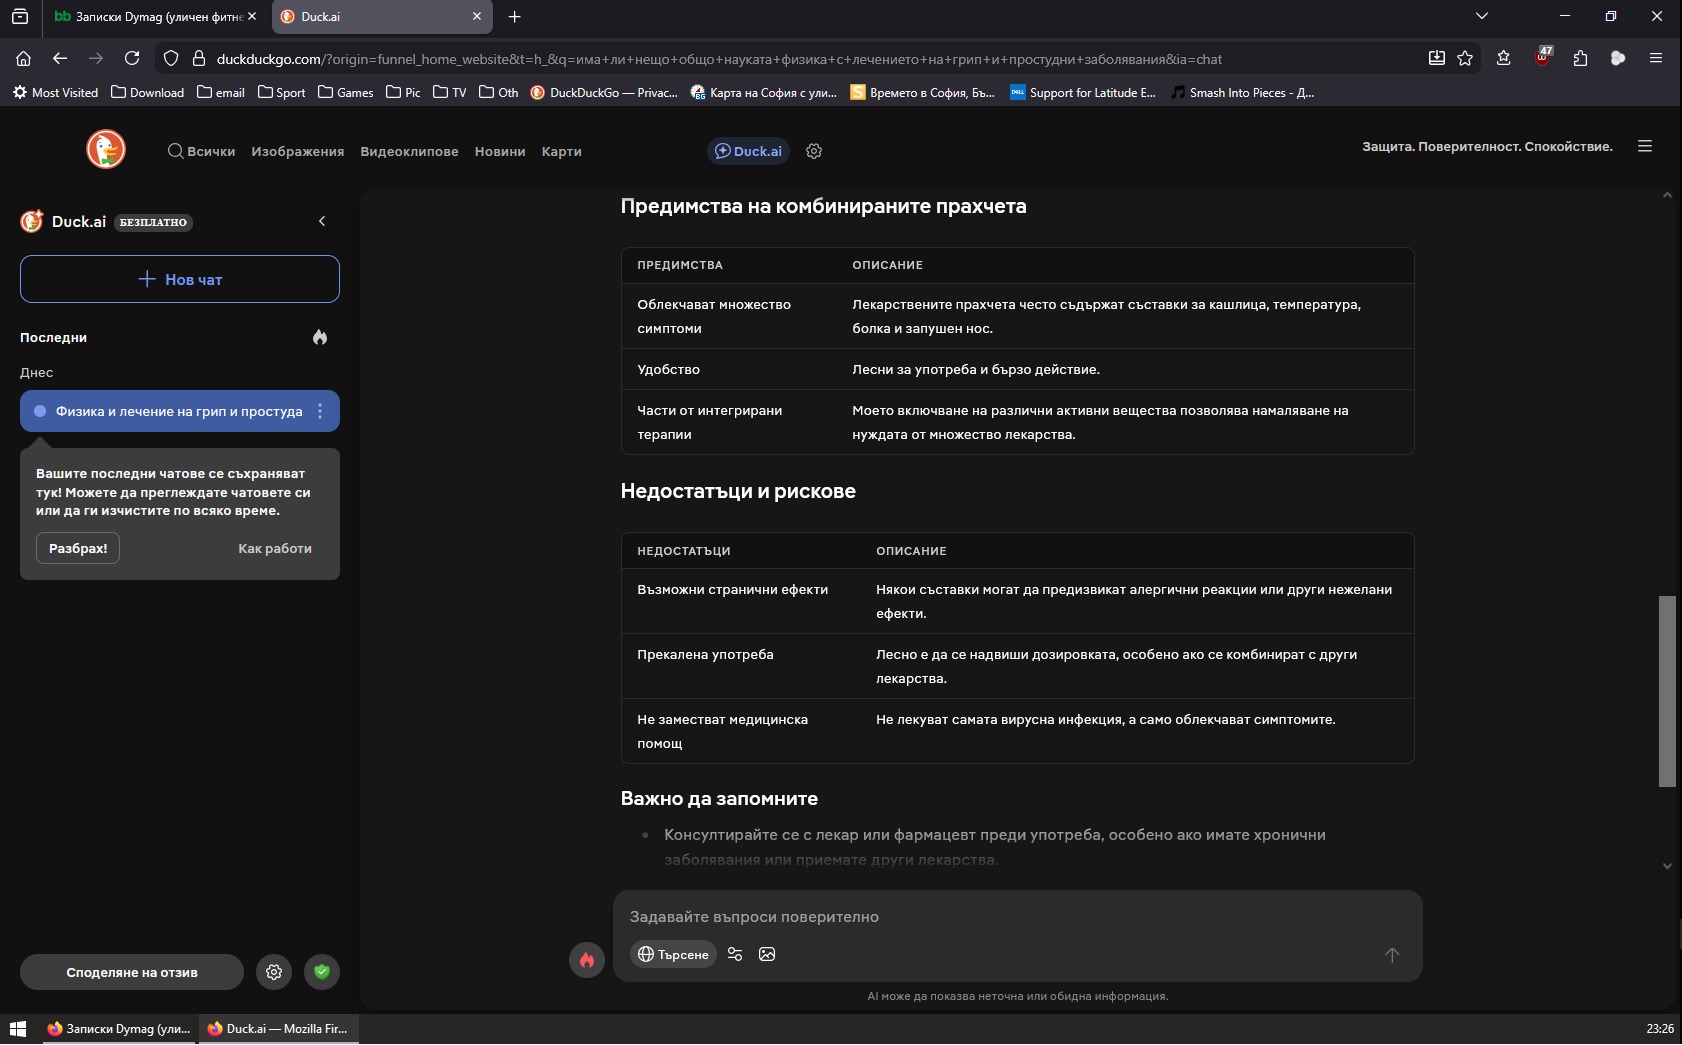Click the fire icon next to Последни
1682x1045 pixels.
pyautogui.click(x=320, y=337)
